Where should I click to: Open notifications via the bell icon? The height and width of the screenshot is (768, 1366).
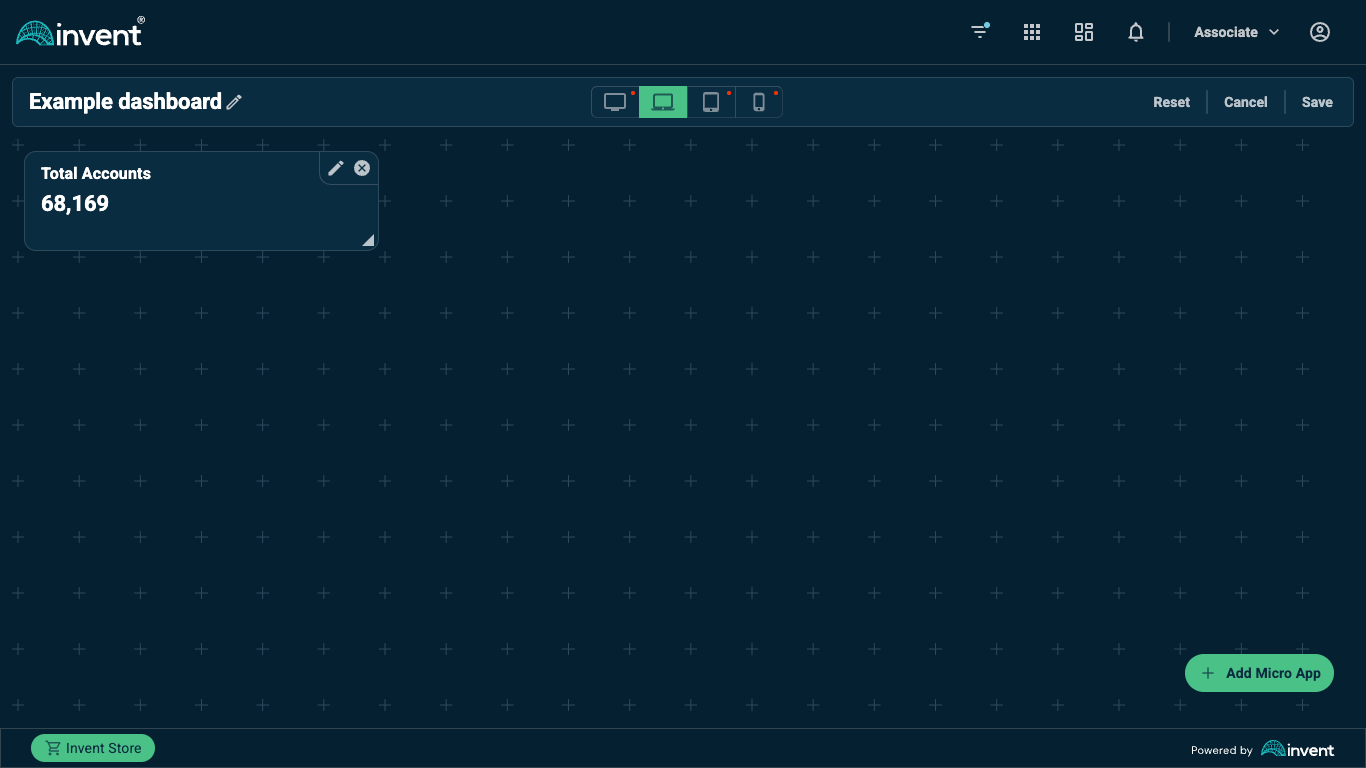tap(1136, 32)
